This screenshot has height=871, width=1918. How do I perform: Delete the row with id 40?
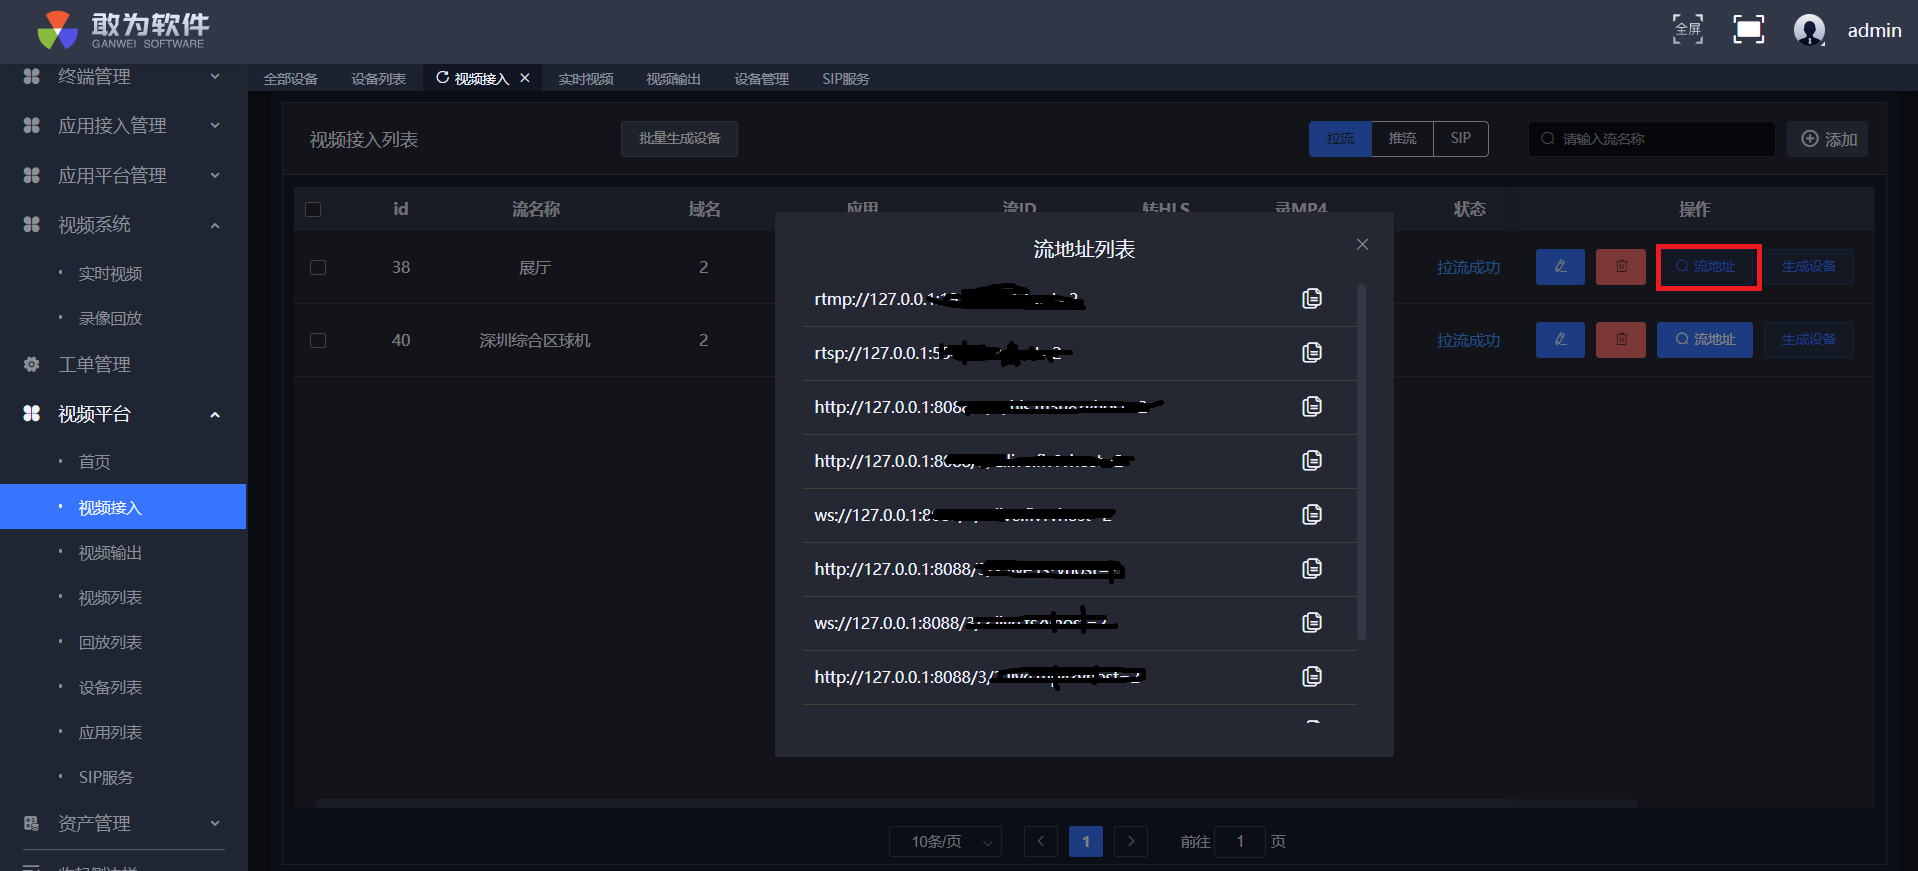click(x=1620, y=340)
